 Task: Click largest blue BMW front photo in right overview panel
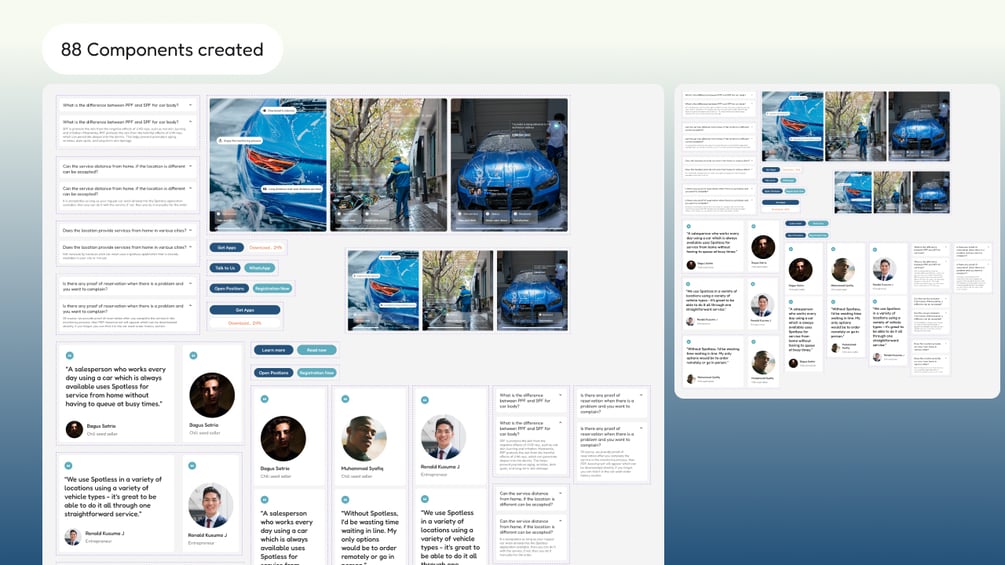click(x=918, y=126)
